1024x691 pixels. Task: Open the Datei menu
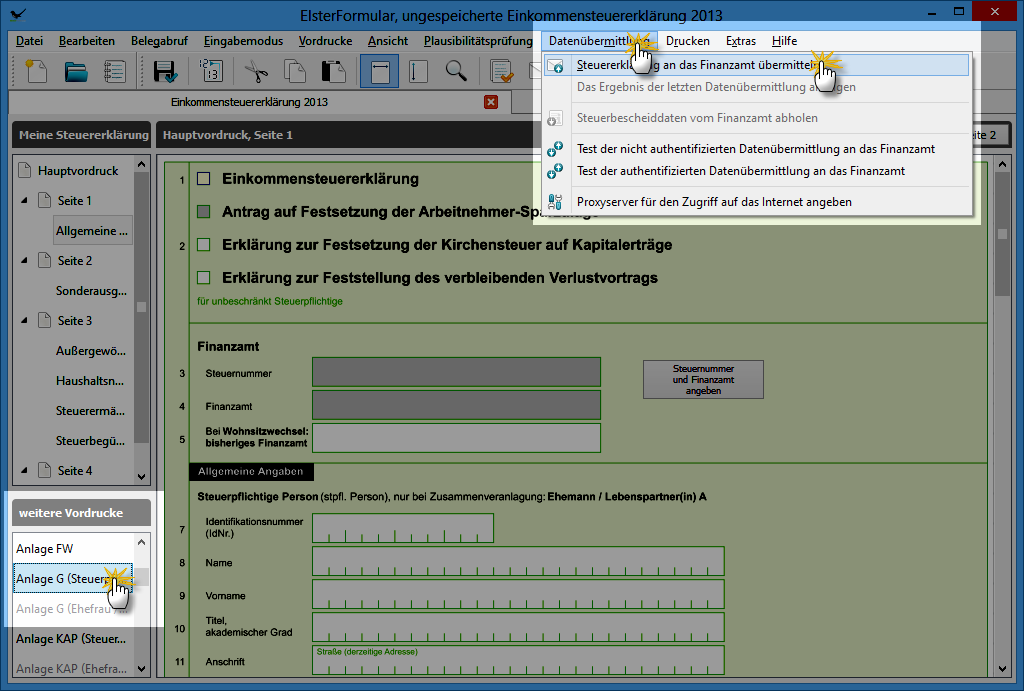[x=29, y=41]
